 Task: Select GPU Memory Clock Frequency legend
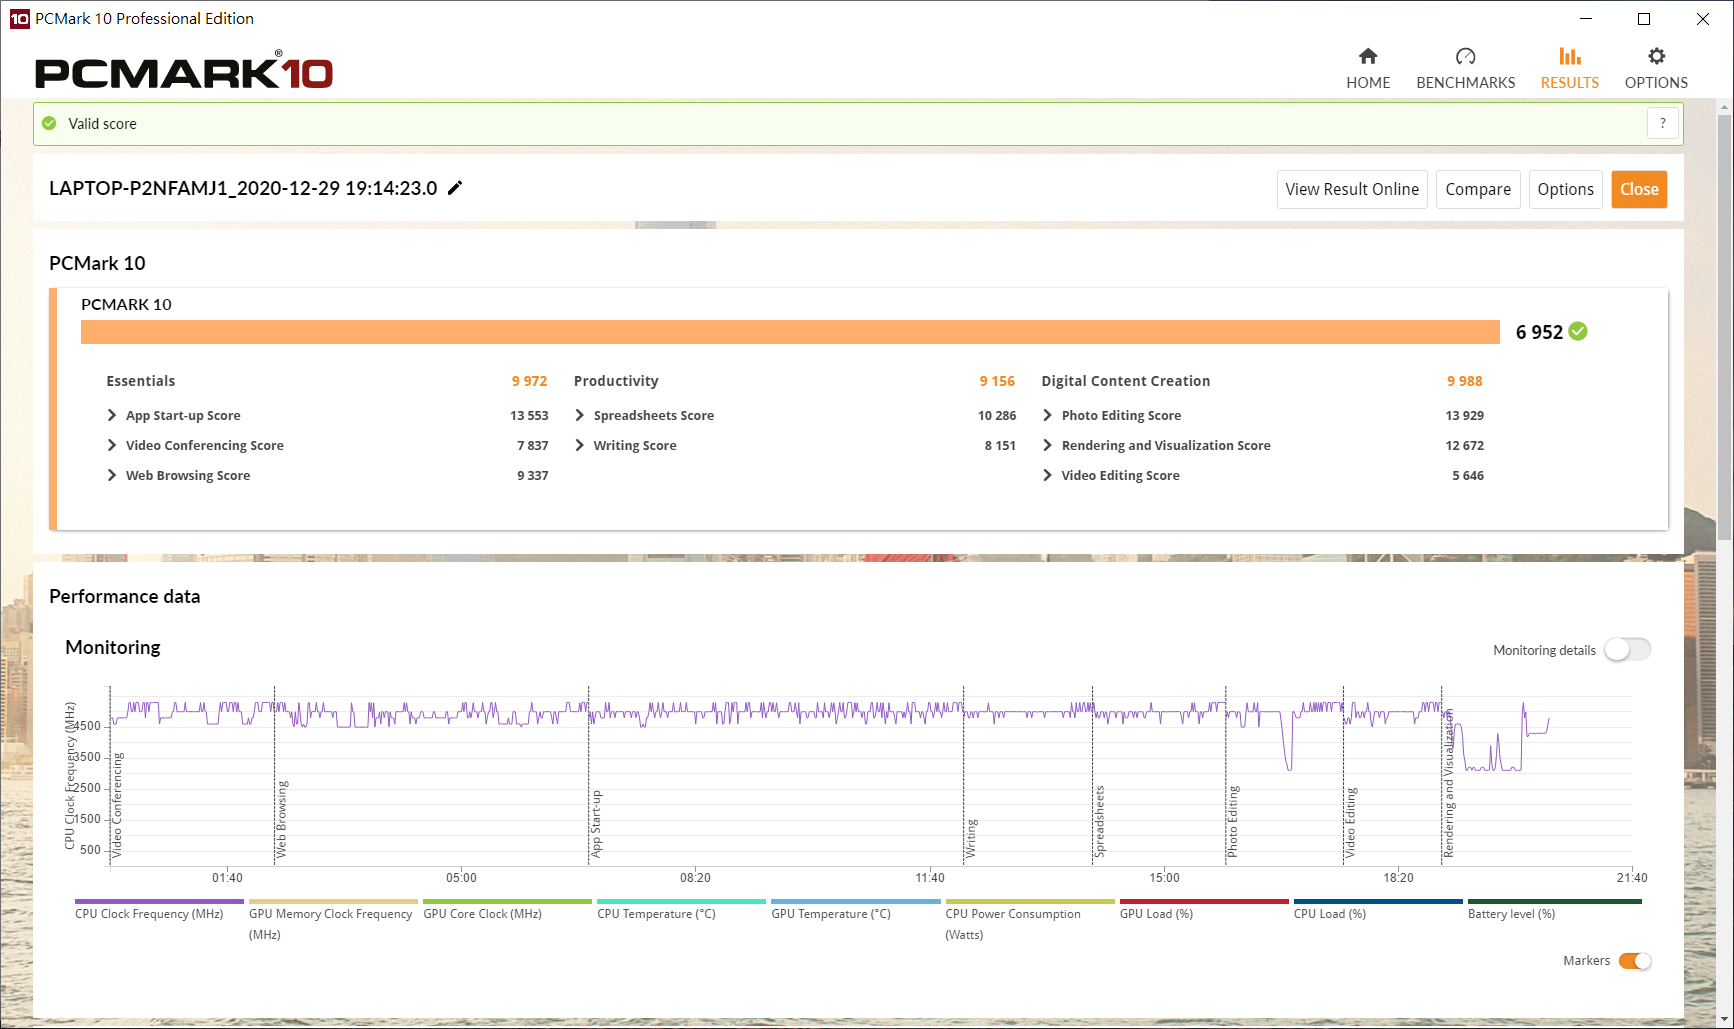[x=331, y=922]
